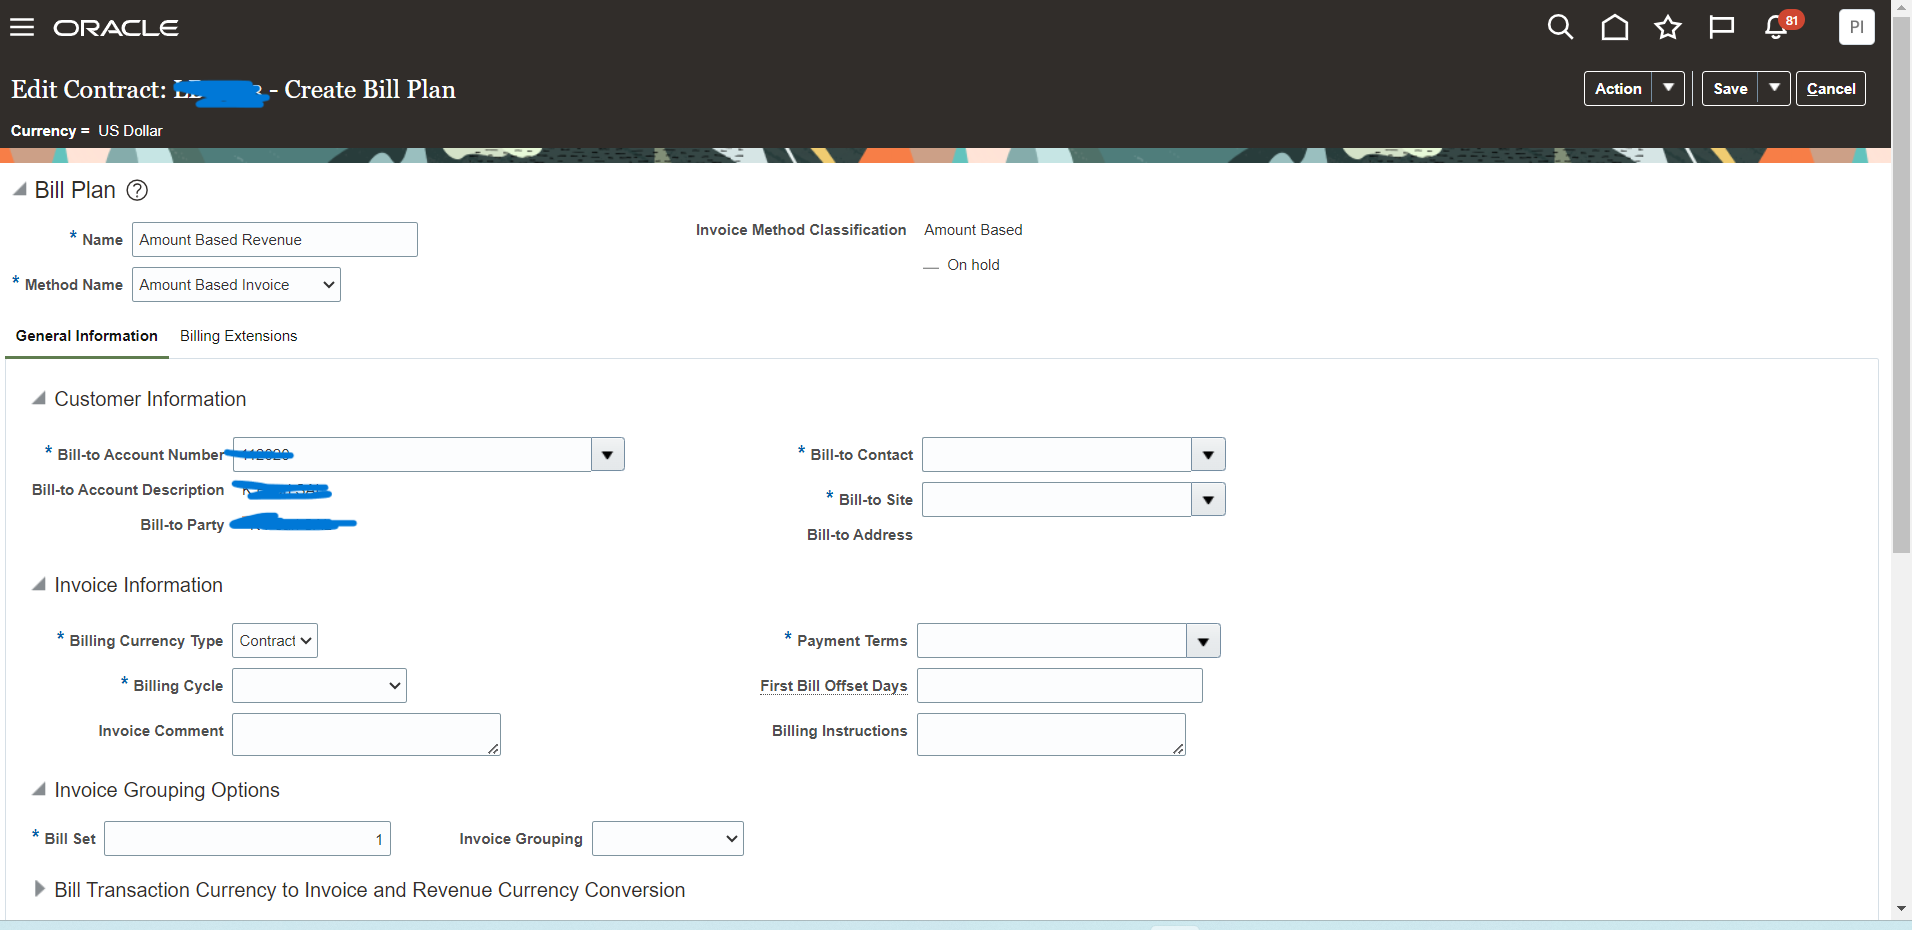
Task: Open the PI user account menu
Action: (x=1856, y=27)
